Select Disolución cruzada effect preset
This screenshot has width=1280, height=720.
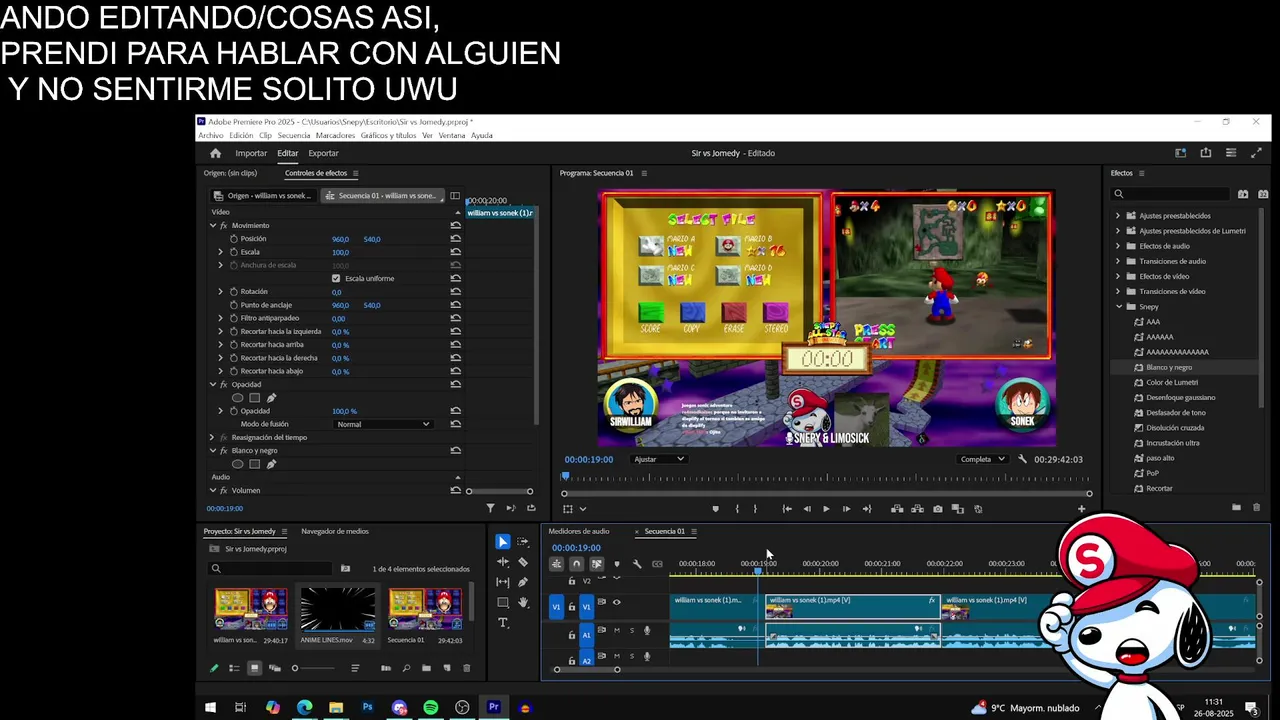pyautogui.click(x=1175, y=428)
